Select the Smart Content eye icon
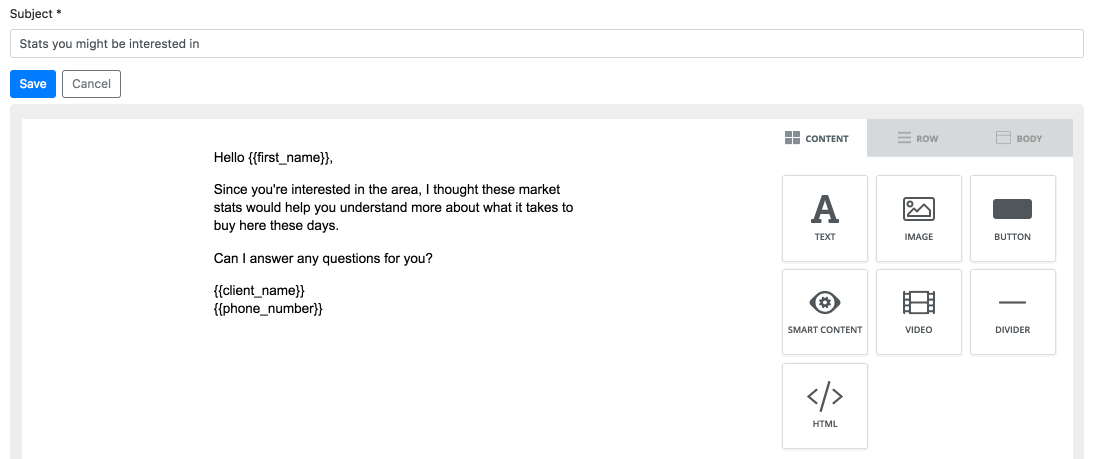This screenshot has width=1096, height=459. 825,303
